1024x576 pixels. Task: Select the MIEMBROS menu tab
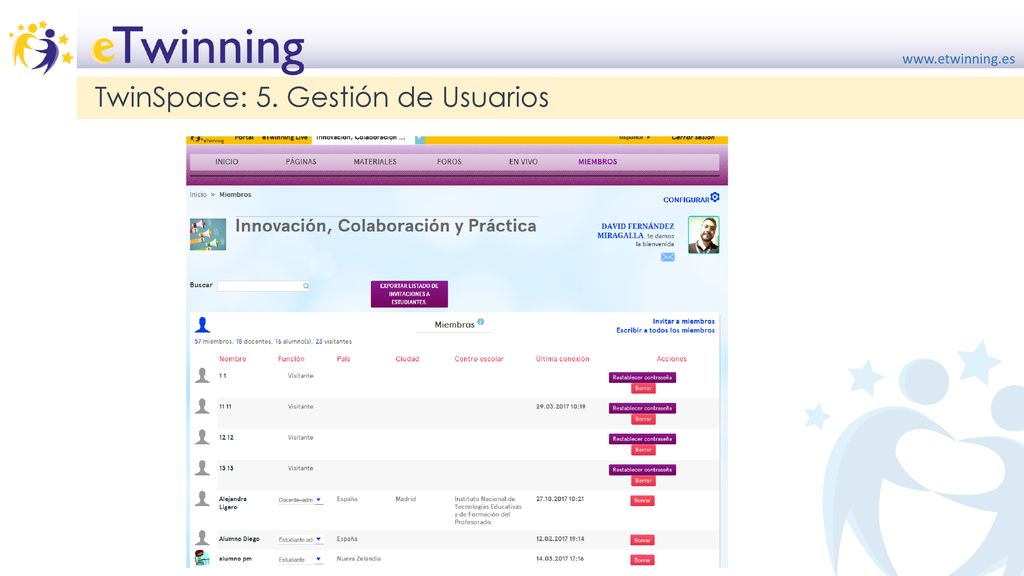coord(598,162)
